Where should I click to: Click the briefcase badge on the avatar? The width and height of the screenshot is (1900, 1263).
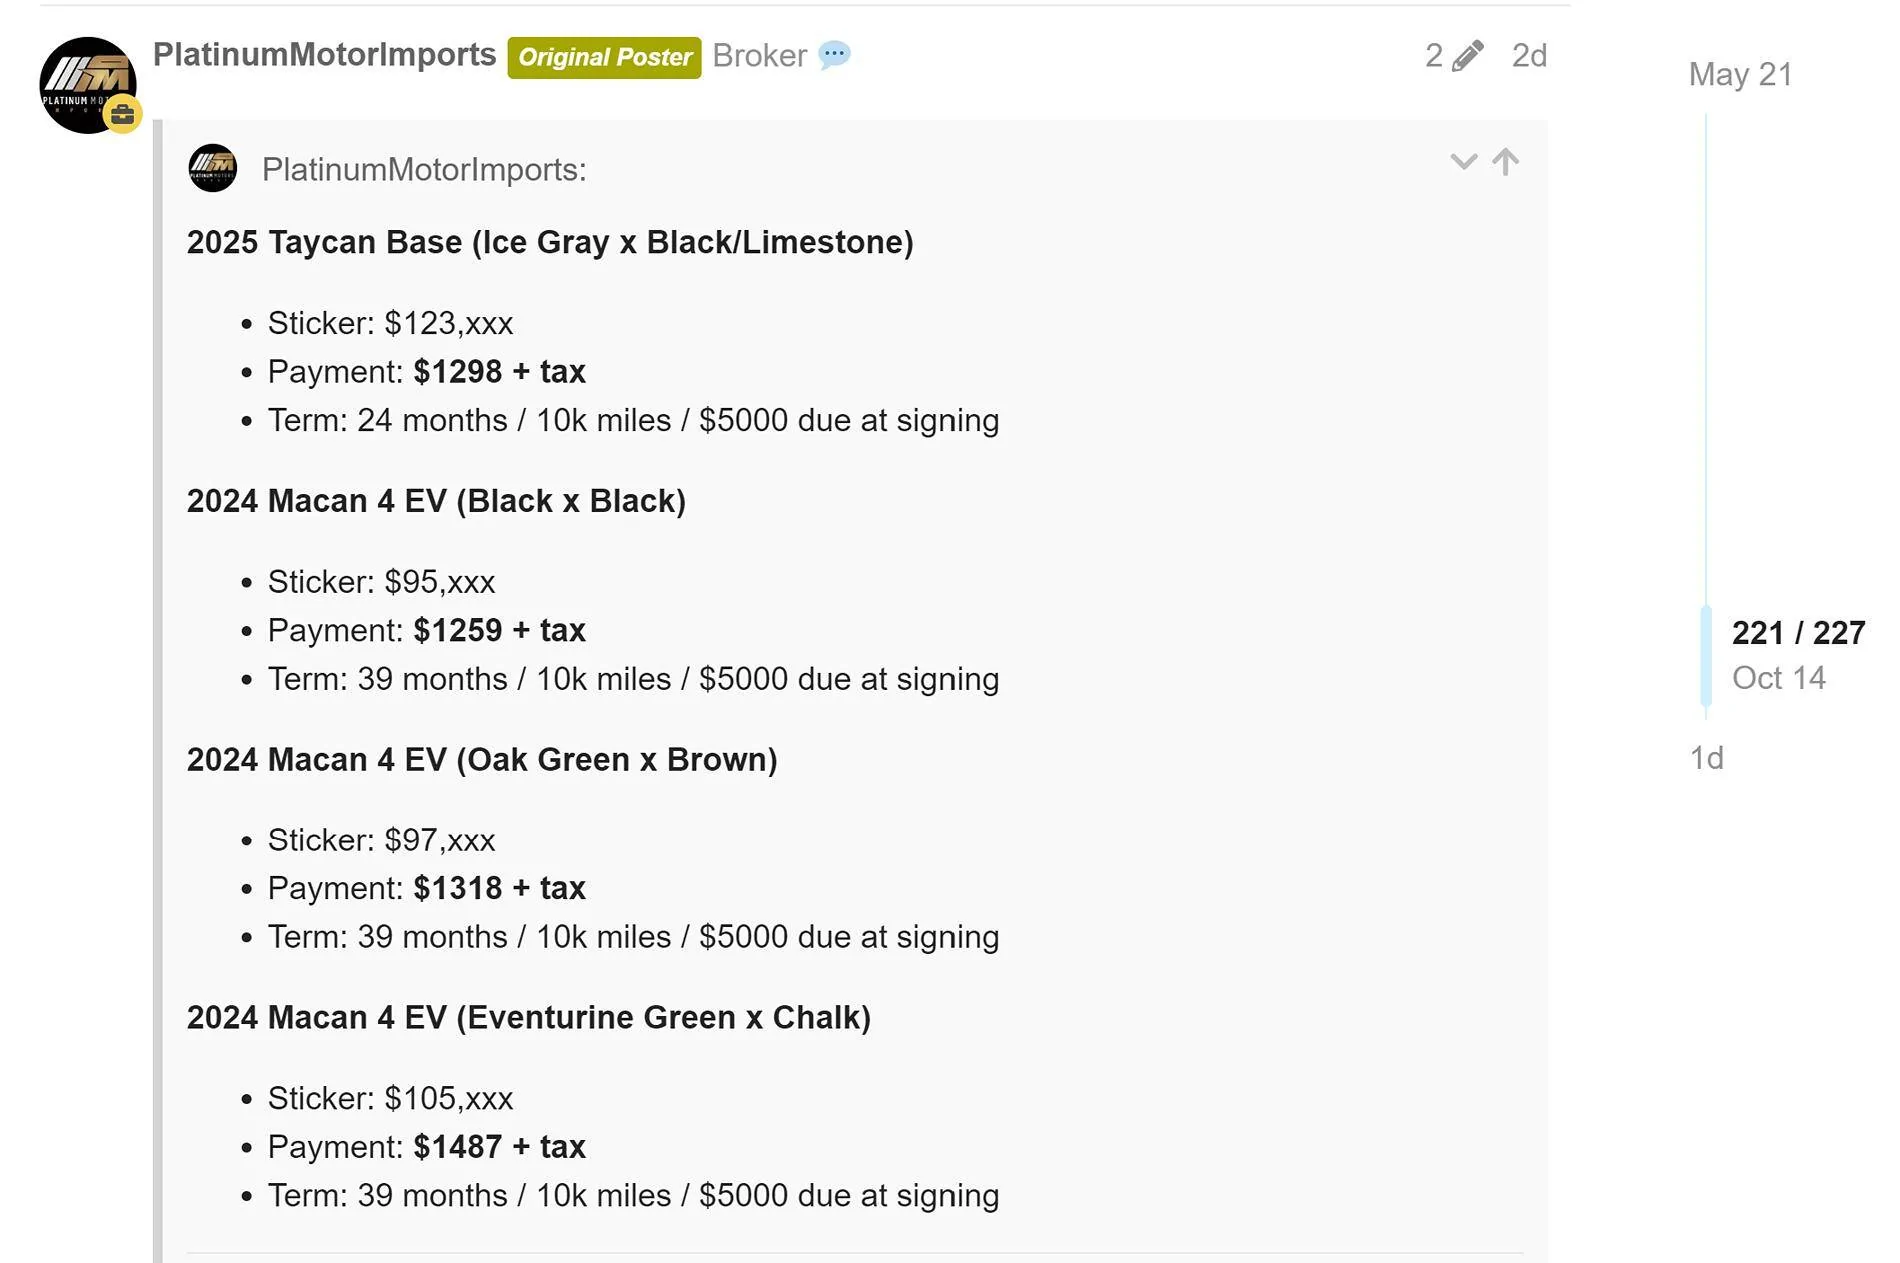(x=123, y=115)
